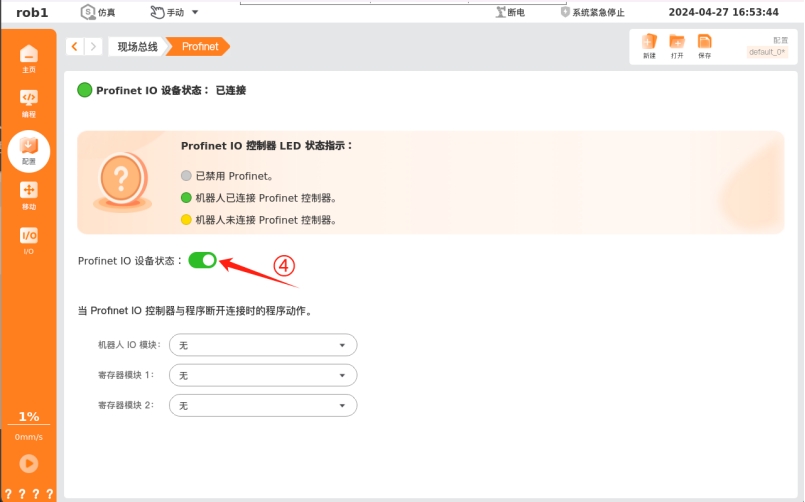Click the question mark help illustration

(122, 182)
